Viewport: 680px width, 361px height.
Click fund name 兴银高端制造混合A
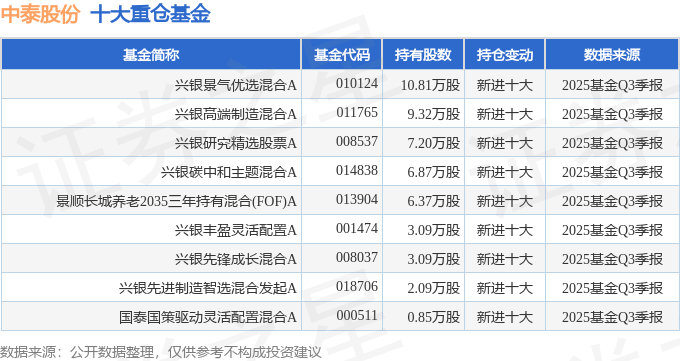coord(235,114)
